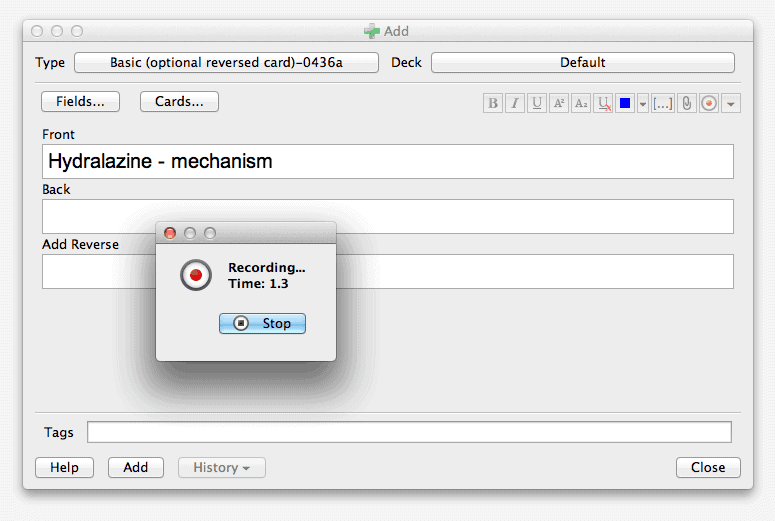775x521 pixels.
Task: Open the advanced options dropdown in toolbar
Action: point(731,103)
